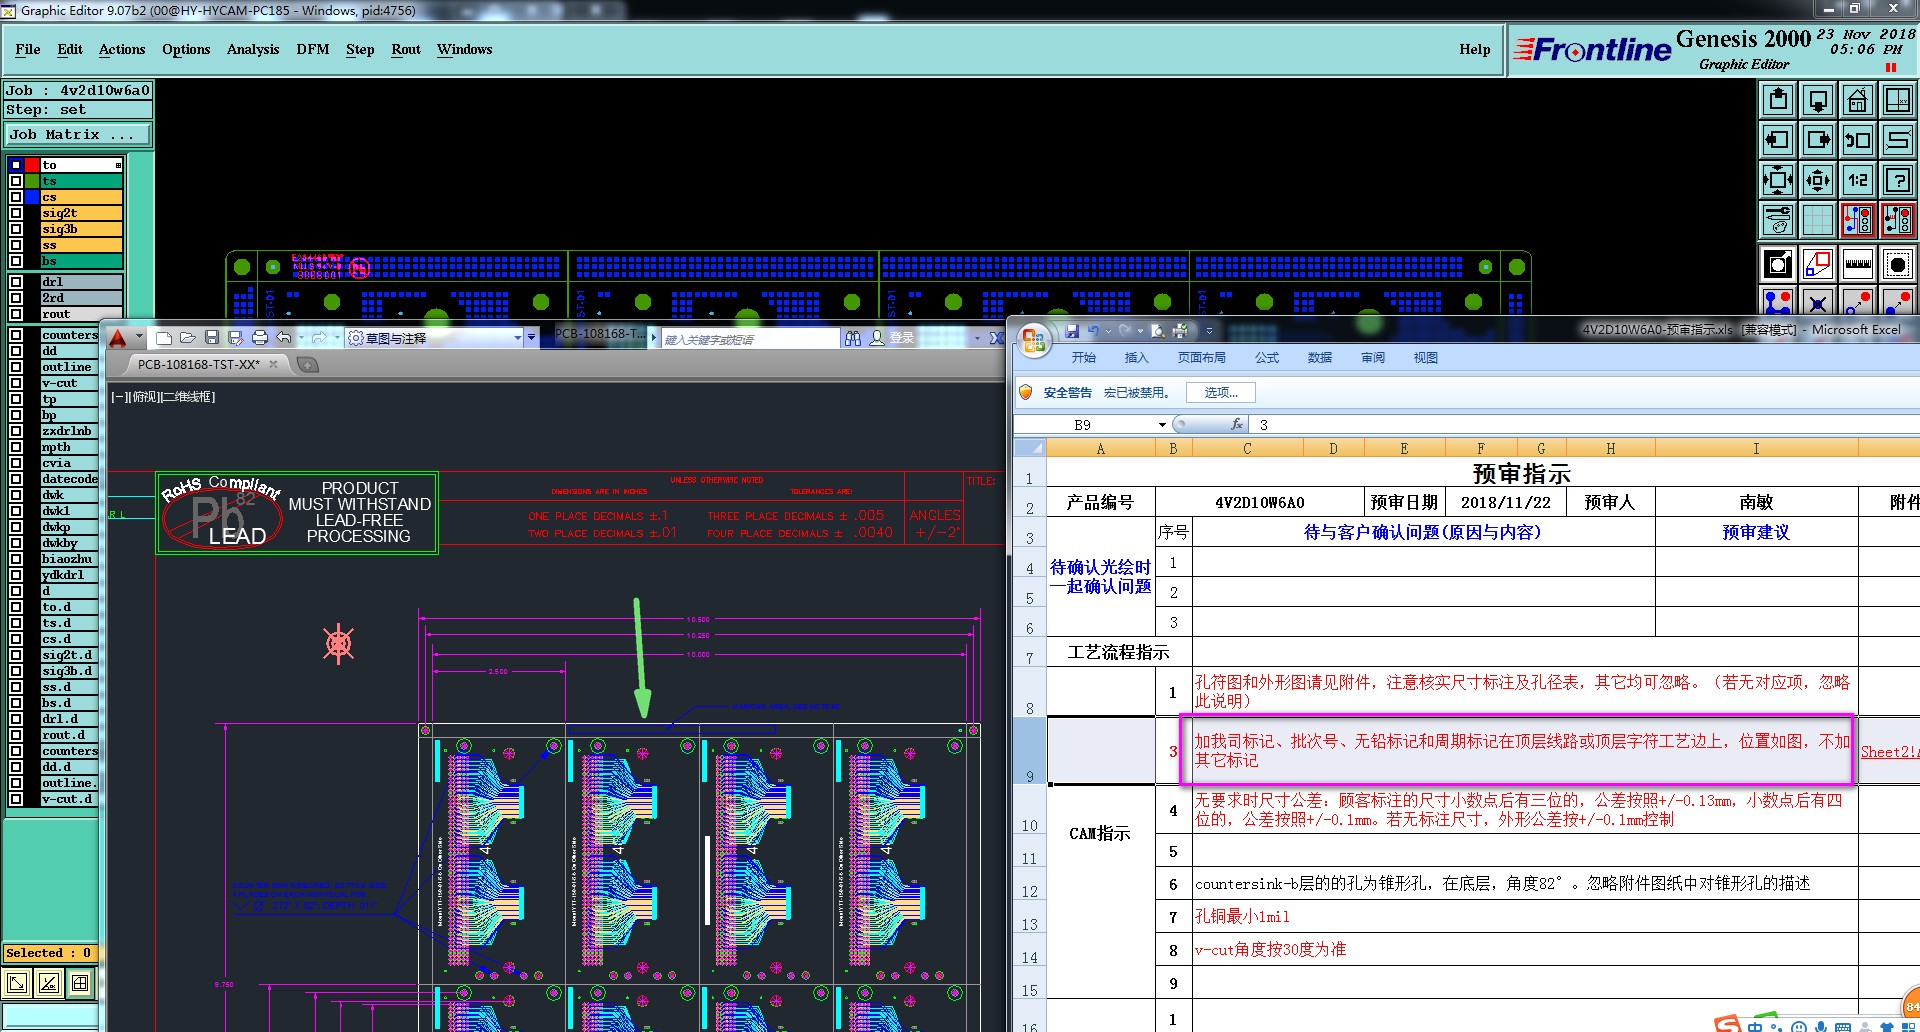The image size is (1920, 1032).
Task: Click the 登录 sign-in button in AutoCAD
Action: point(892,338)
